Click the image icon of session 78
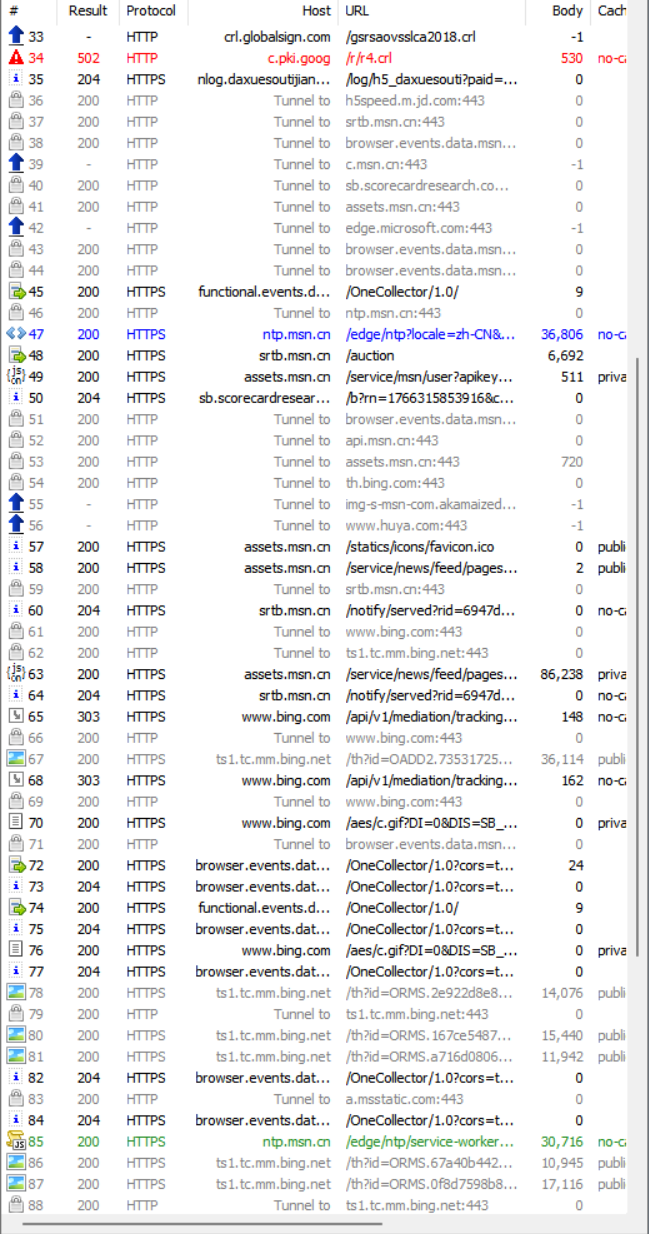This screenshot has height=1234, width=649. [x=16, y=993]
